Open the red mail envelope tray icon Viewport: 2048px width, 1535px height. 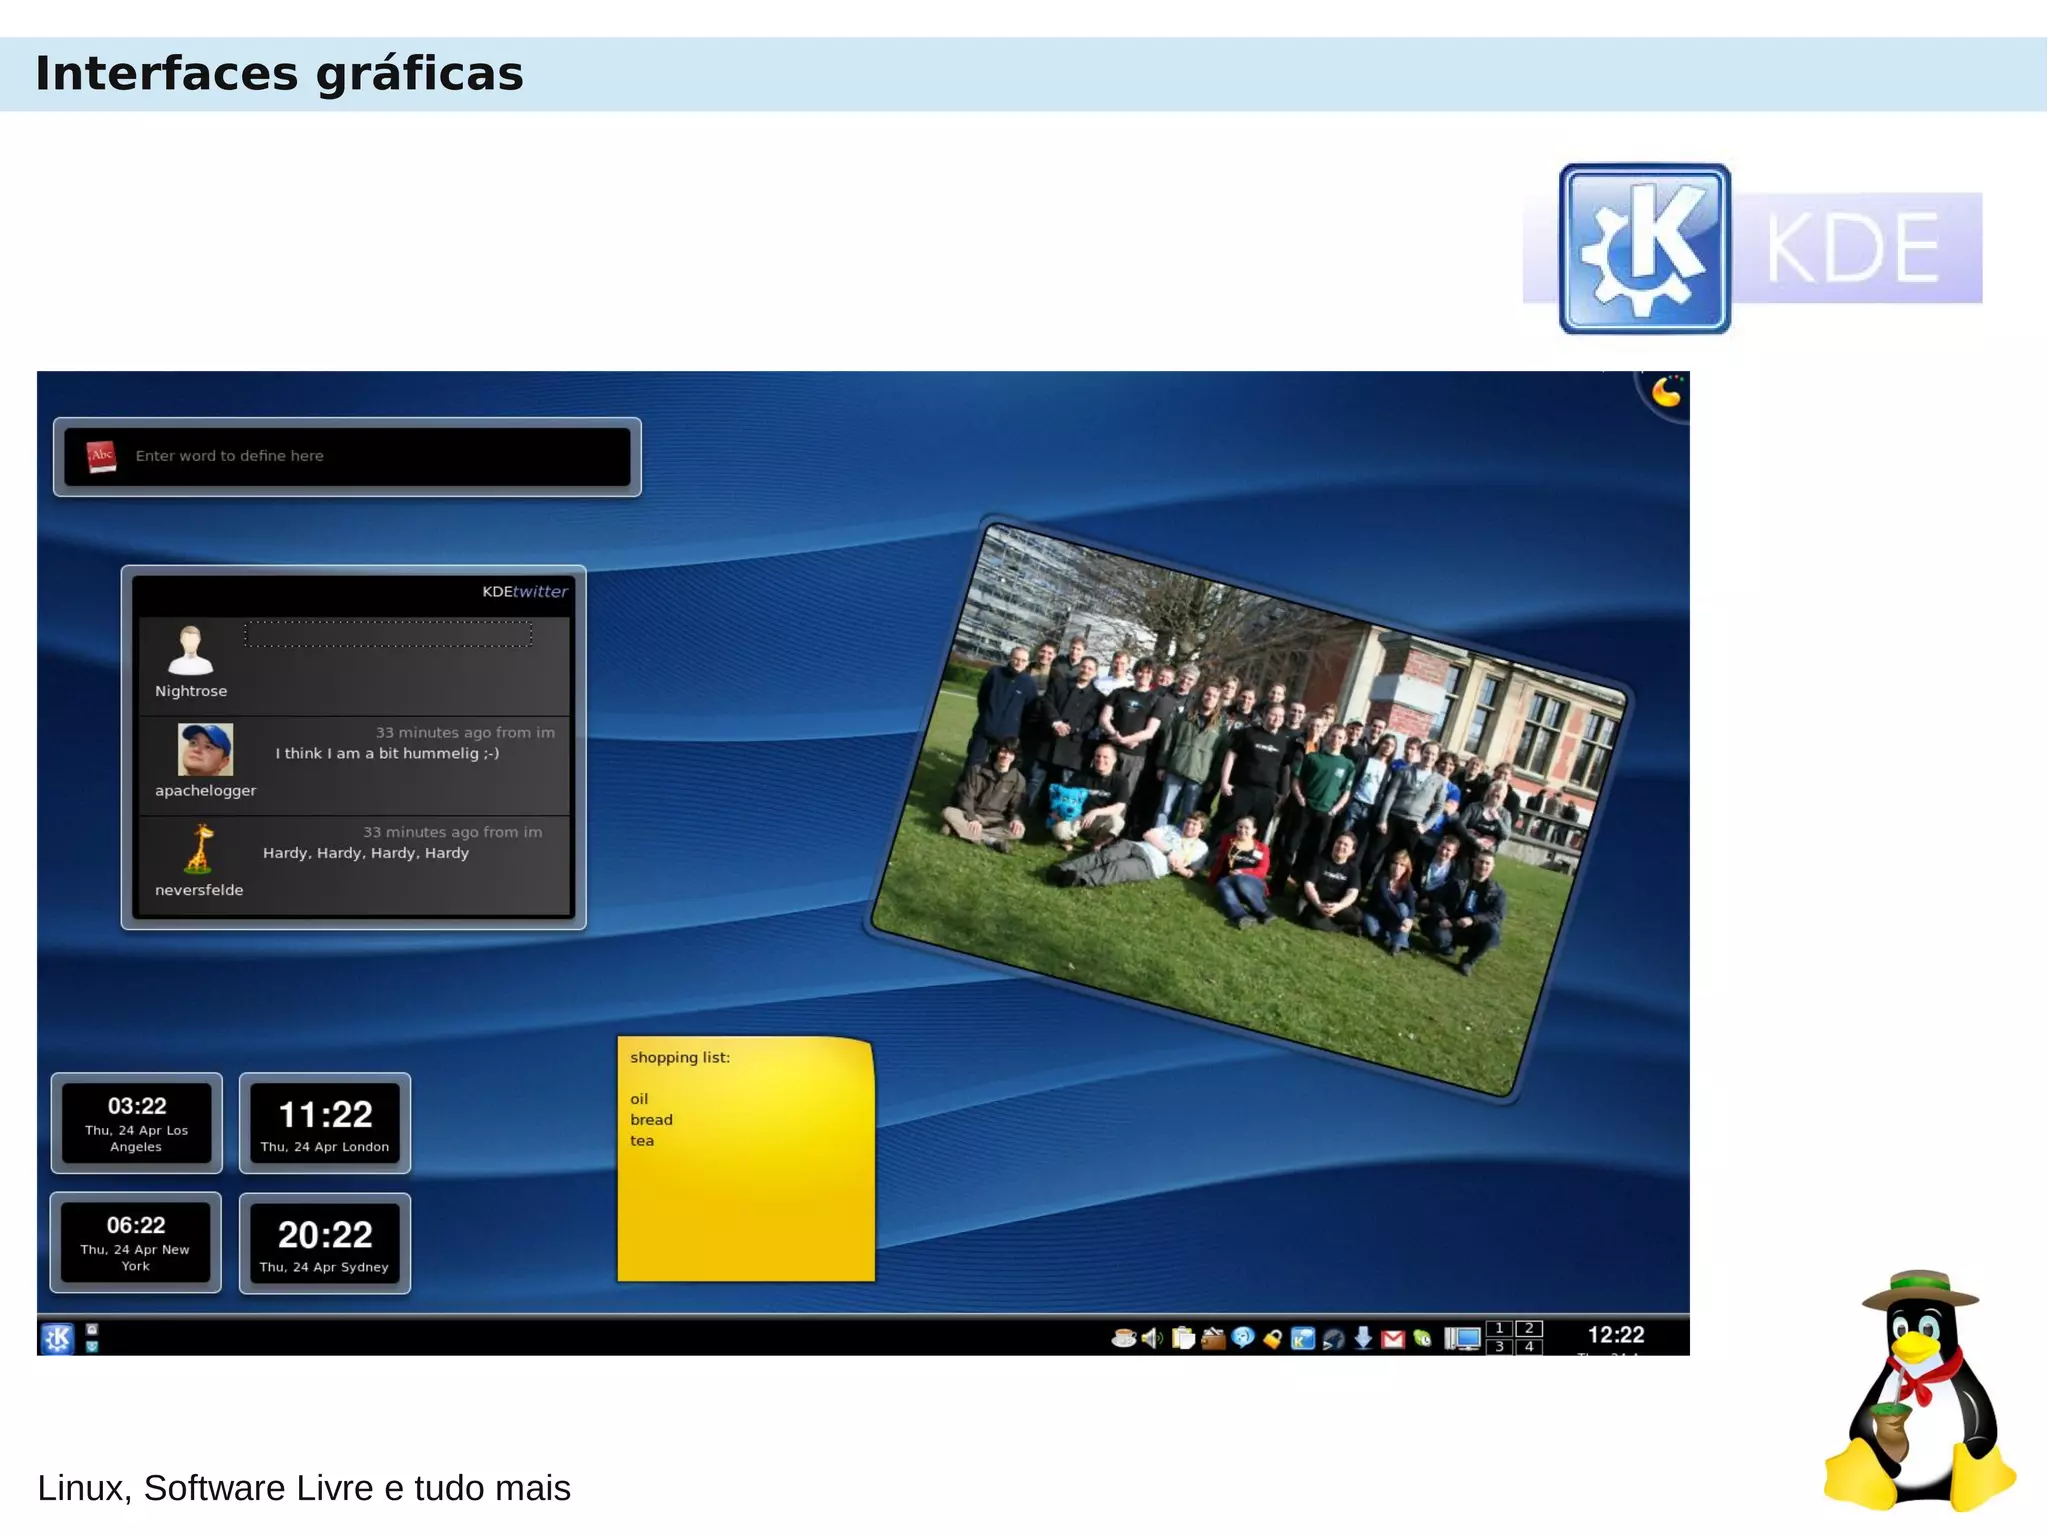[x=1393, y=1339]
